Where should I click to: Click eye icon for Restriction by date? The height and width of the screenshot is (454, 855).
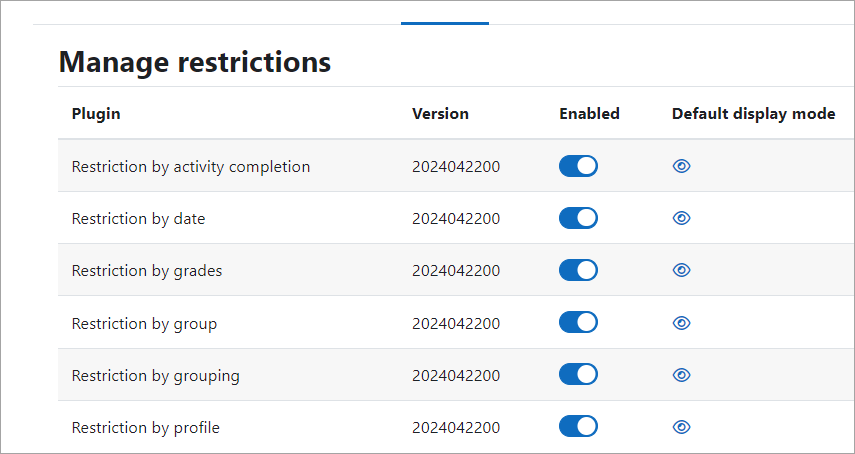681,219
